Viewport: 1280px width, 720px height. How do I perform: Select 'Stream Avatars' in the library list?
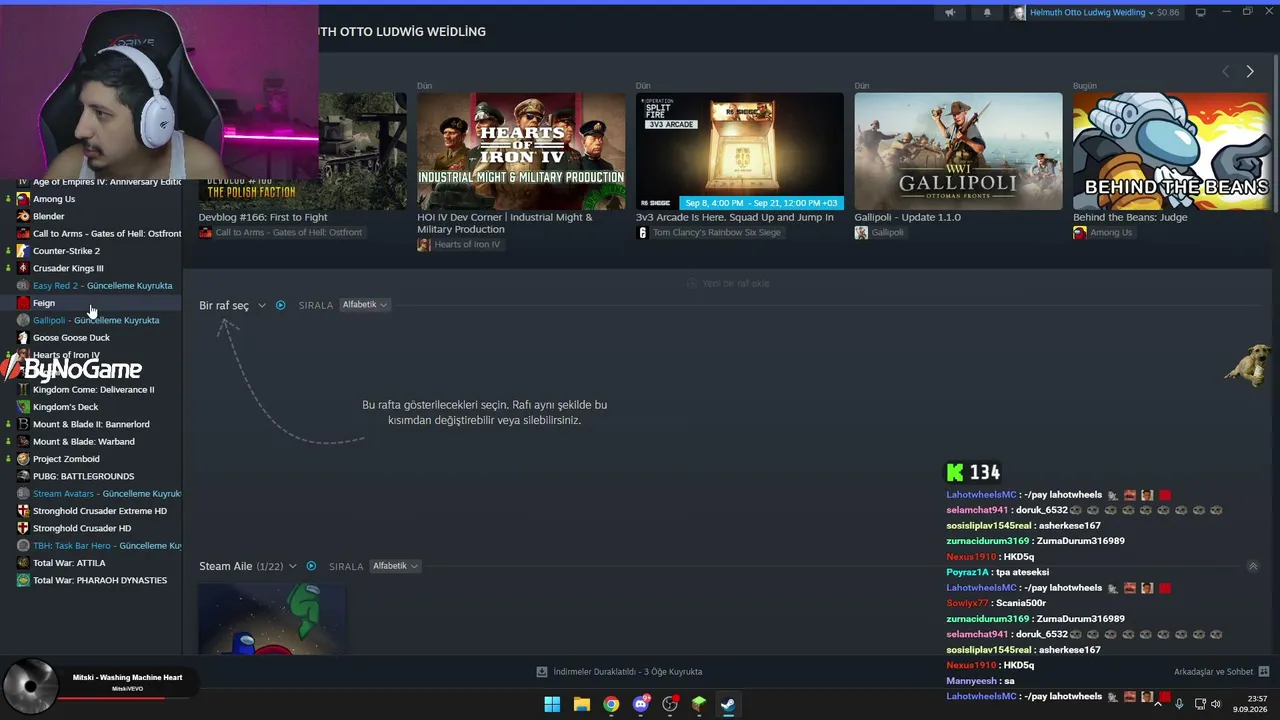(x=106, y=494)
